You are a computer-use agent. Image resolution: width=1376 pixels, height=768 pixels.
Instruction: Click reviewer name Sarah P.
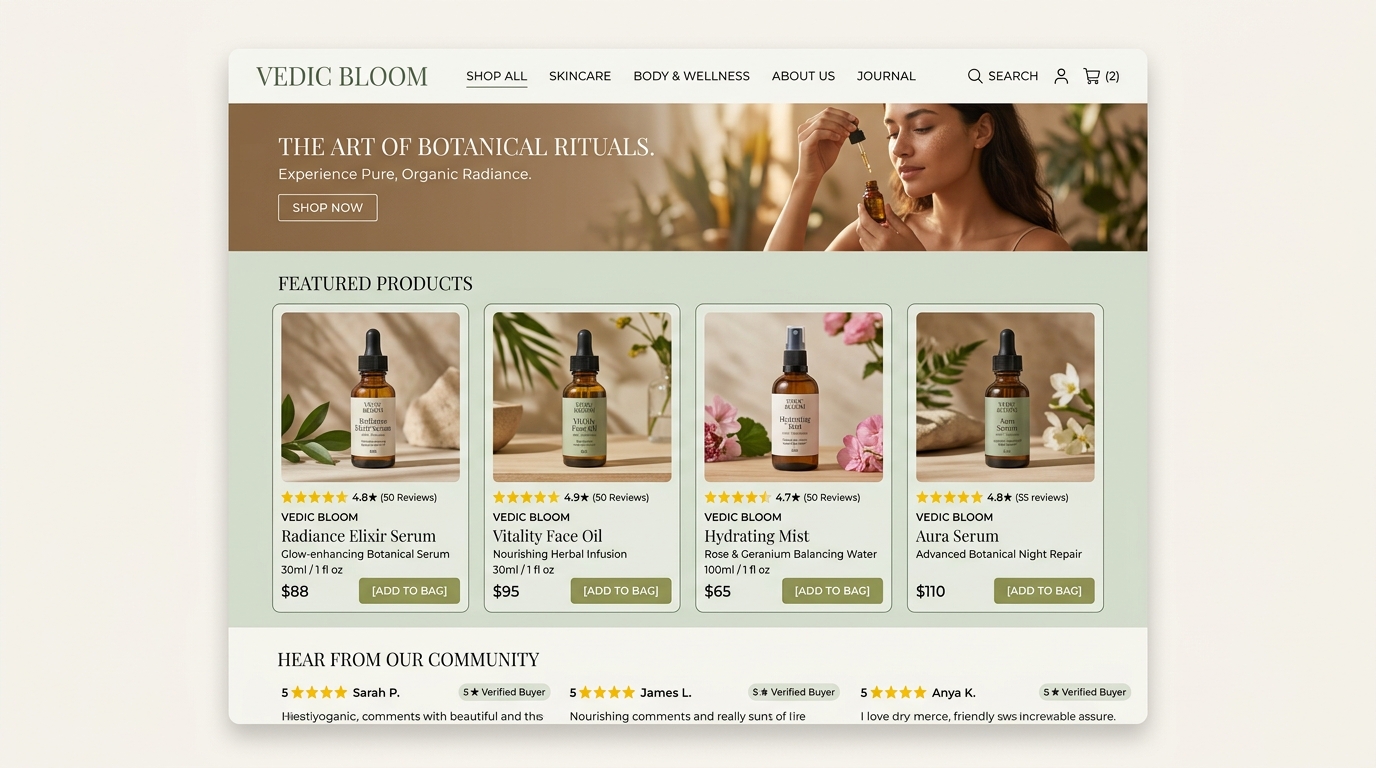pos(376,692)
